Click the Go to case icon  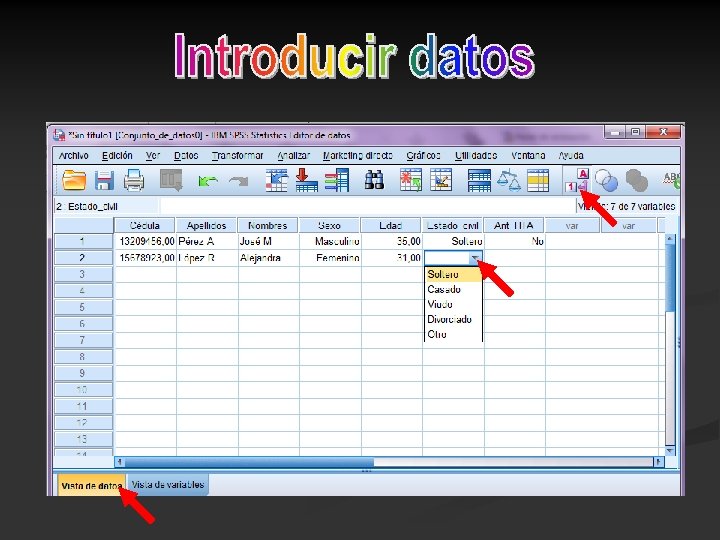[276, 180]
